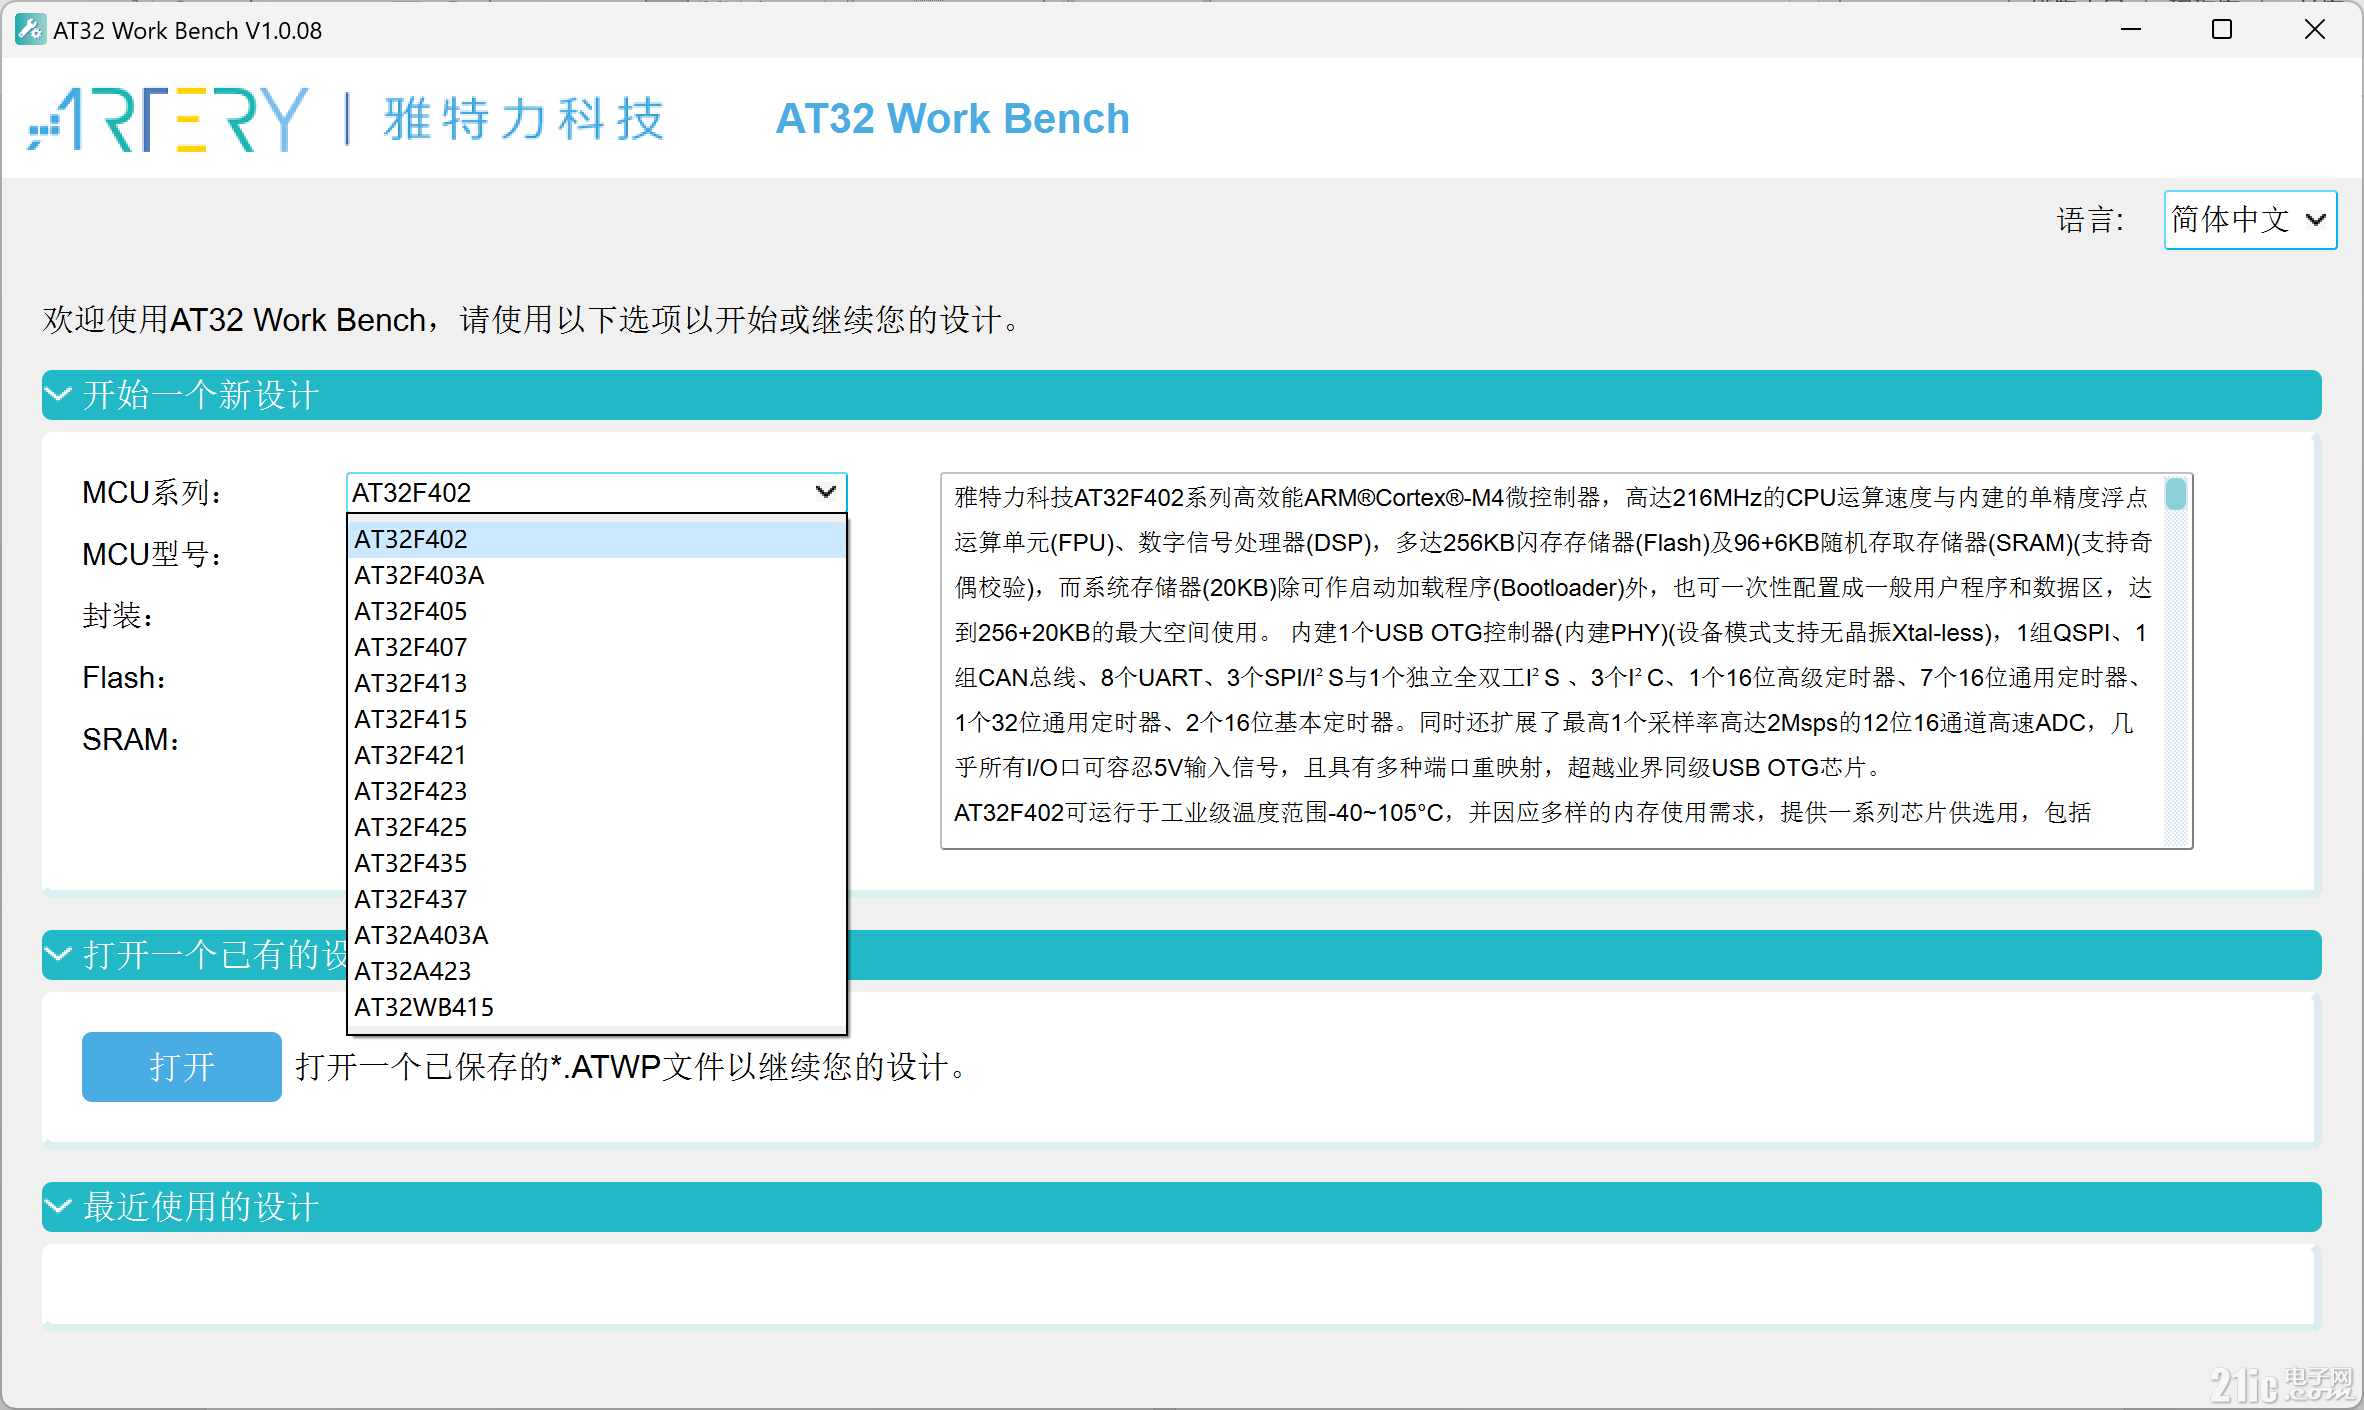Viewport: 2364px width, 1410px height.
Task: Pick AT32F407 from the series list
Action: pos(596,647)
